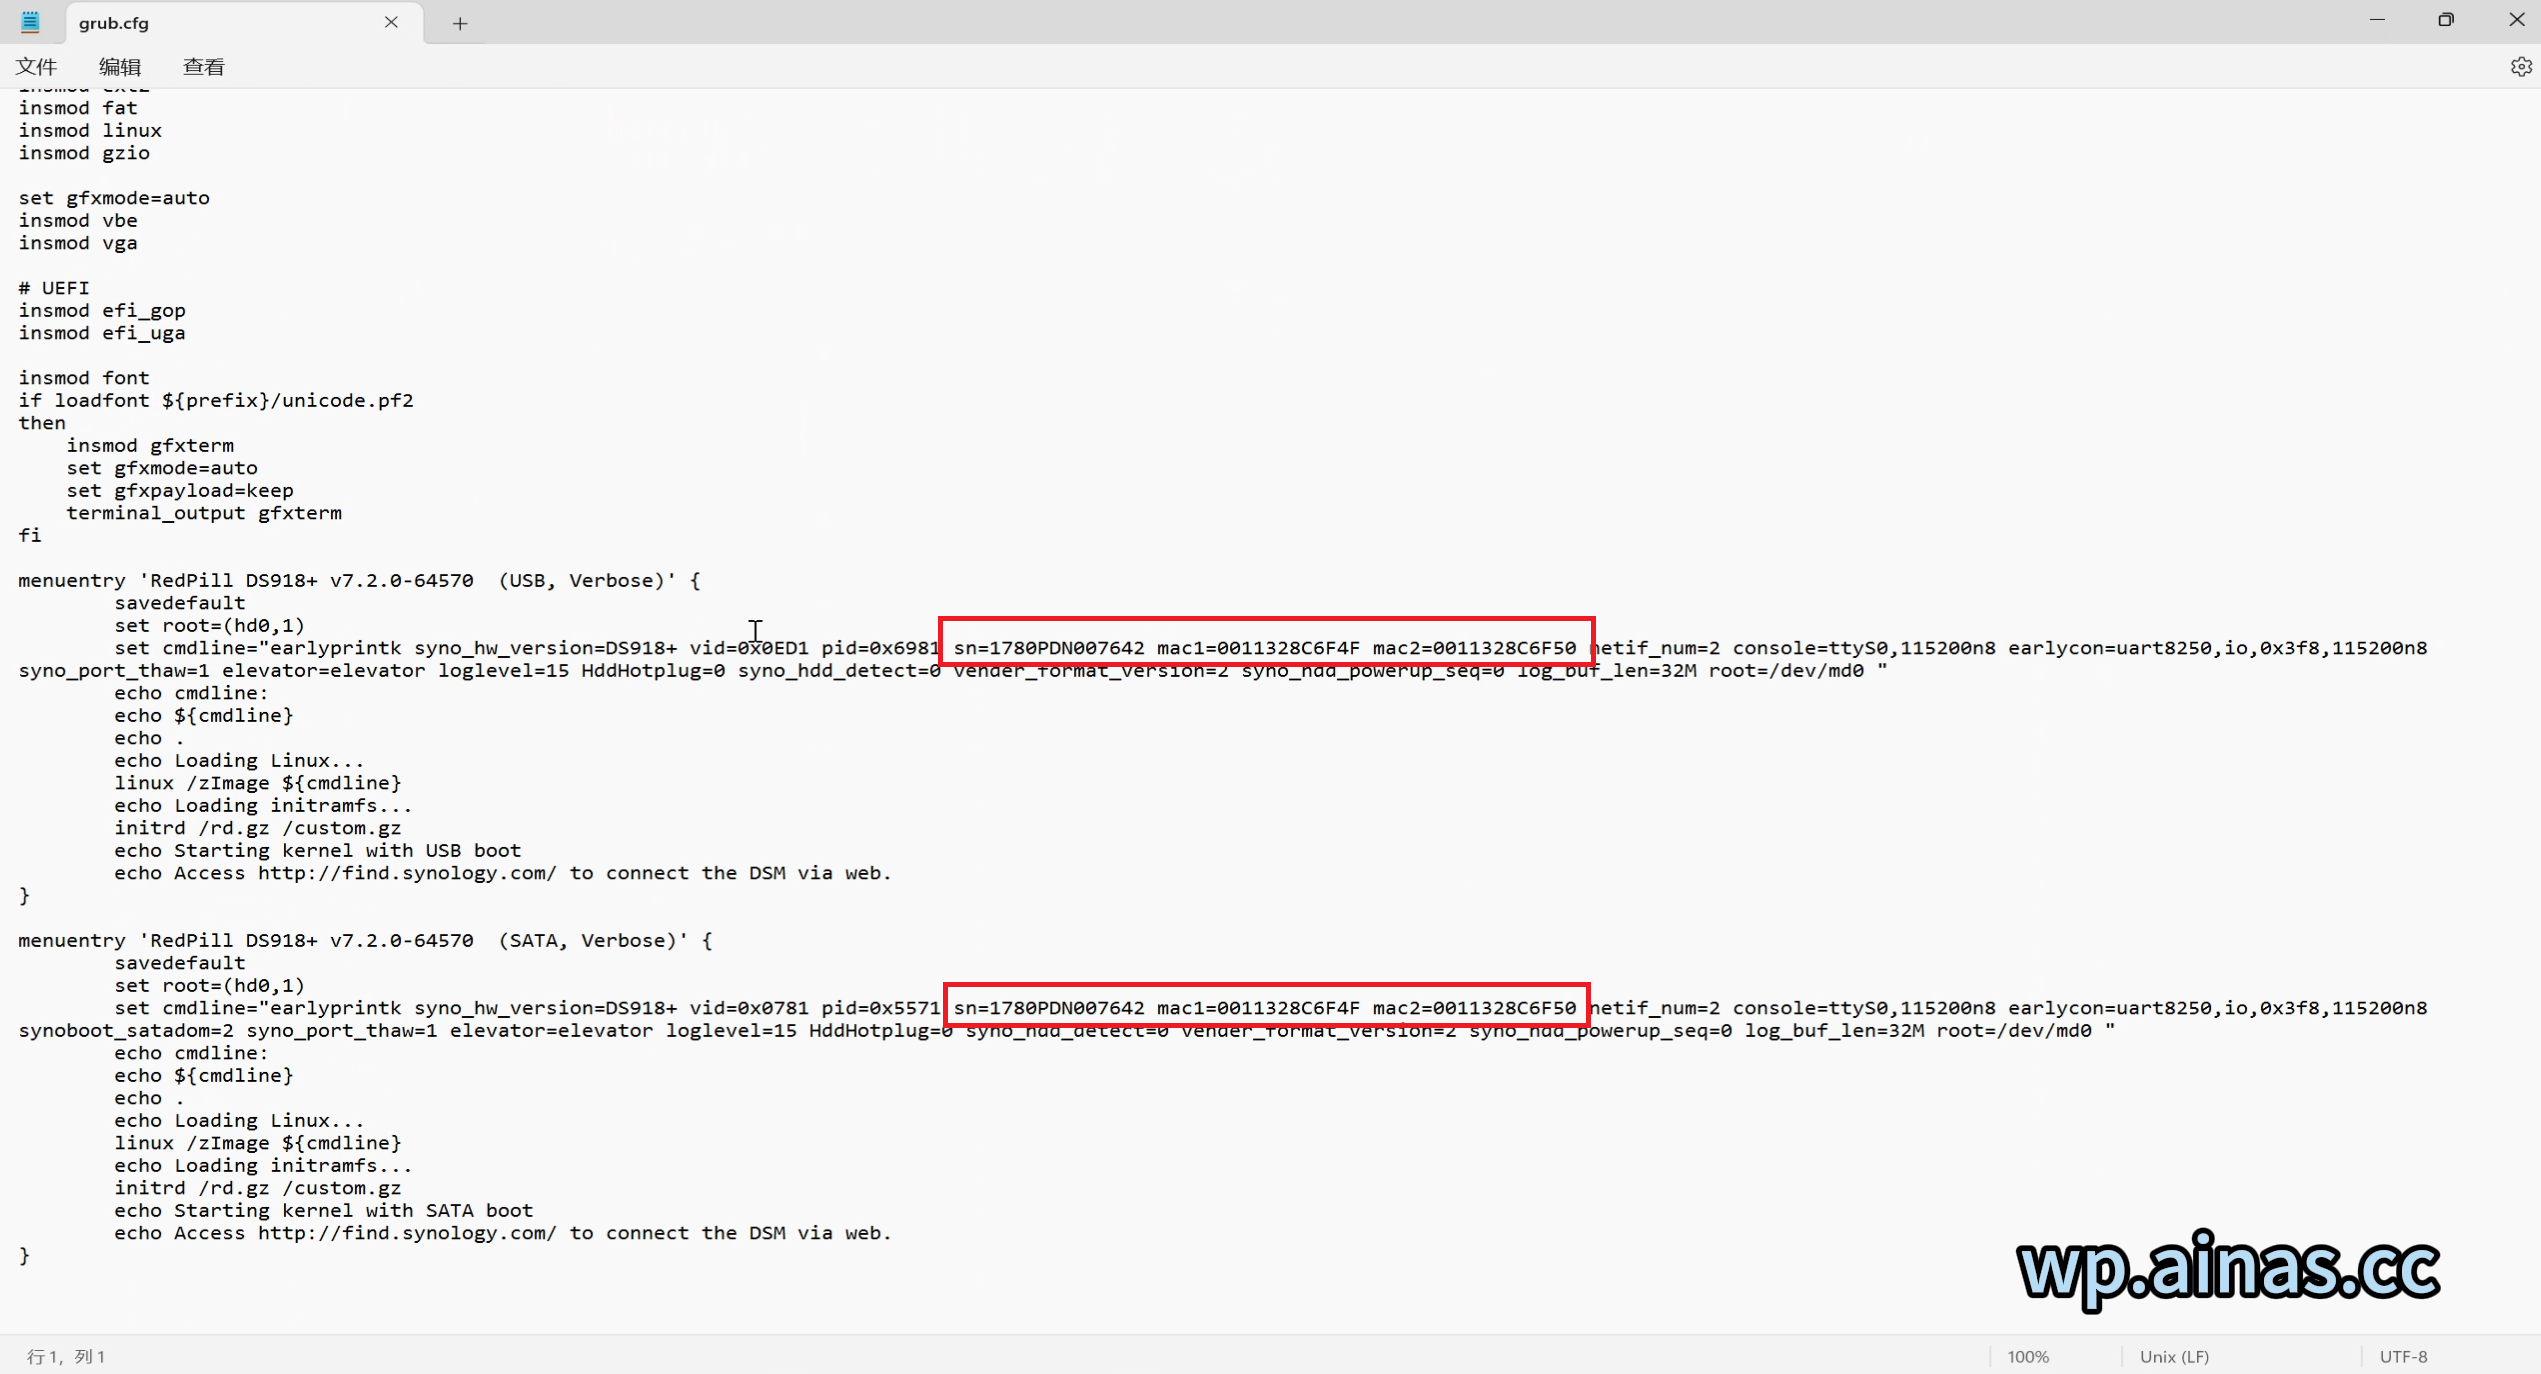Open the 编辑 (Edit) menu

click(120, 67)
